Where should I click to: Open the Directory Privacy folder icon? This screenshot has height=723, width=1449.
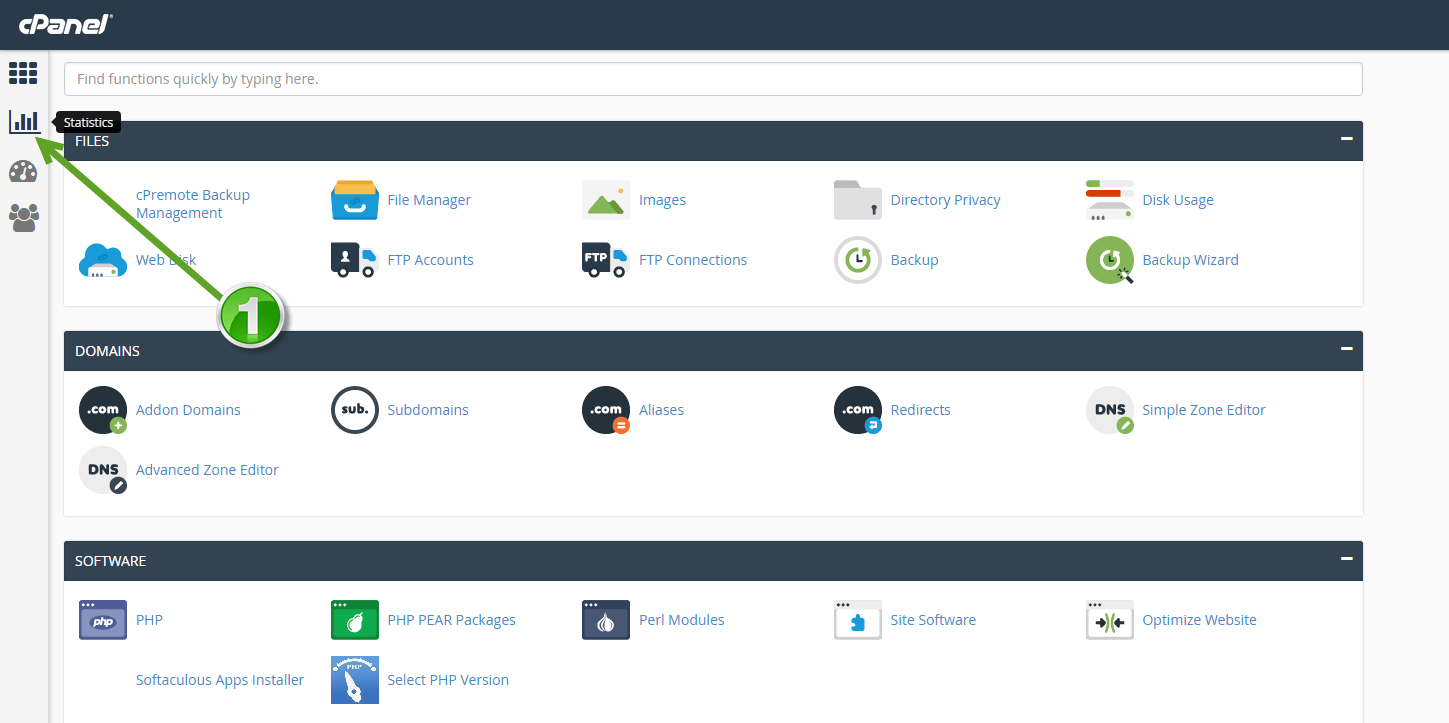click(858, 200)
